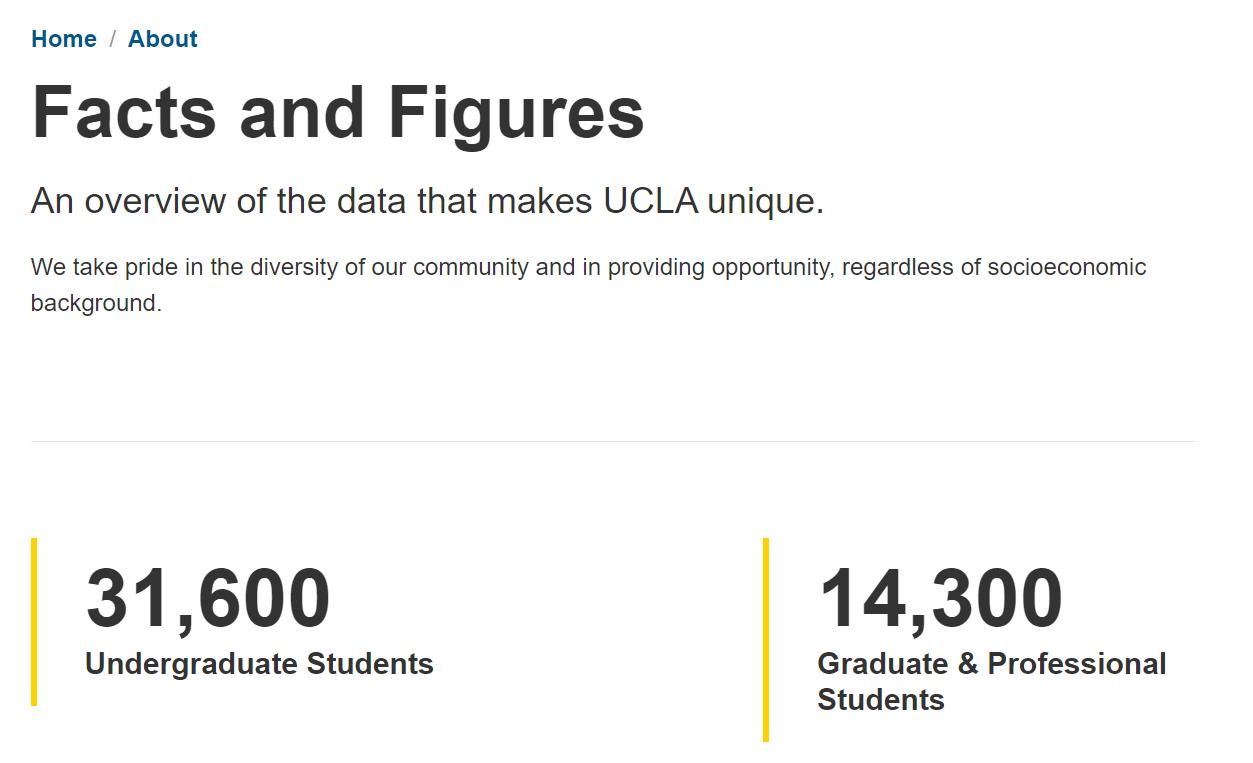This screenshot has width=1253, height=763.
Task: Go to the About breadcrumb link
Action: click(x=163, y=39)
